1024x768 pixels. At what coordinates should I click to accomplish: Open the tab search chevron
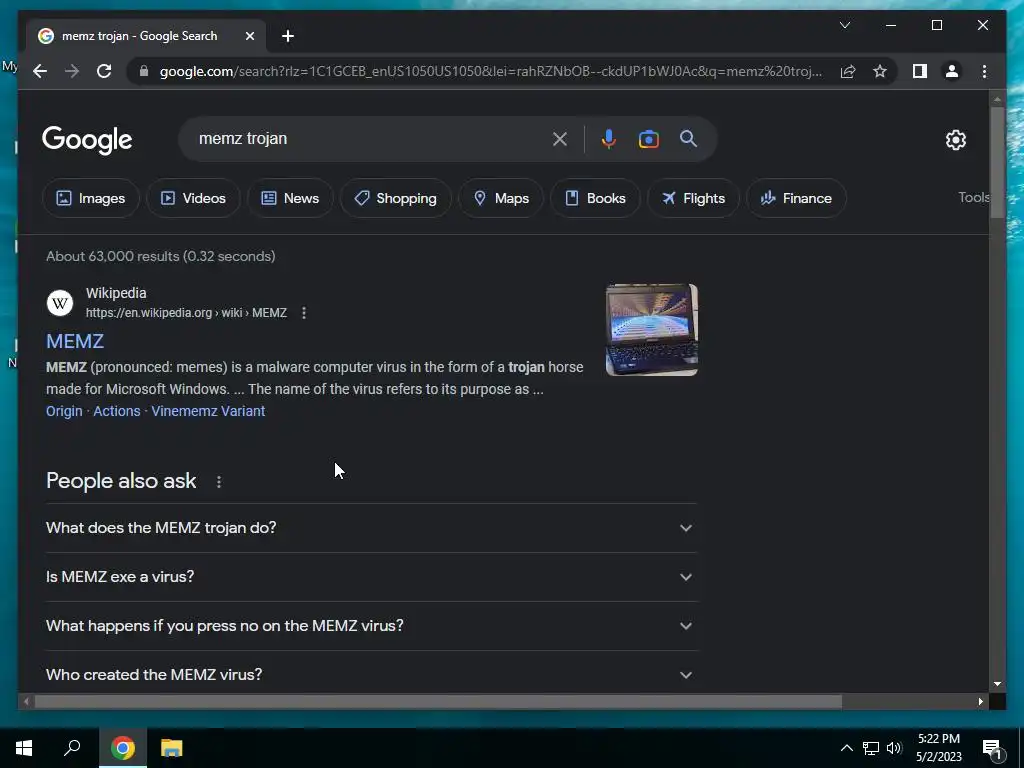pos(844,25)
